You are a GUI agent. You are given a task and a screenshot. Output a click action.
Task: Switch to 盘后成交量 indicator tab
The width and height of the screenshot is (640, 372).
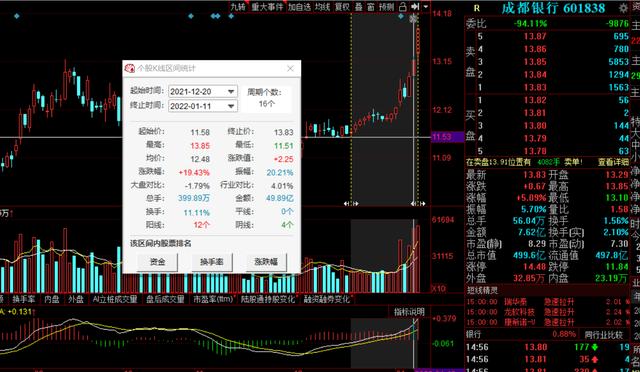(x=165, y=299)
